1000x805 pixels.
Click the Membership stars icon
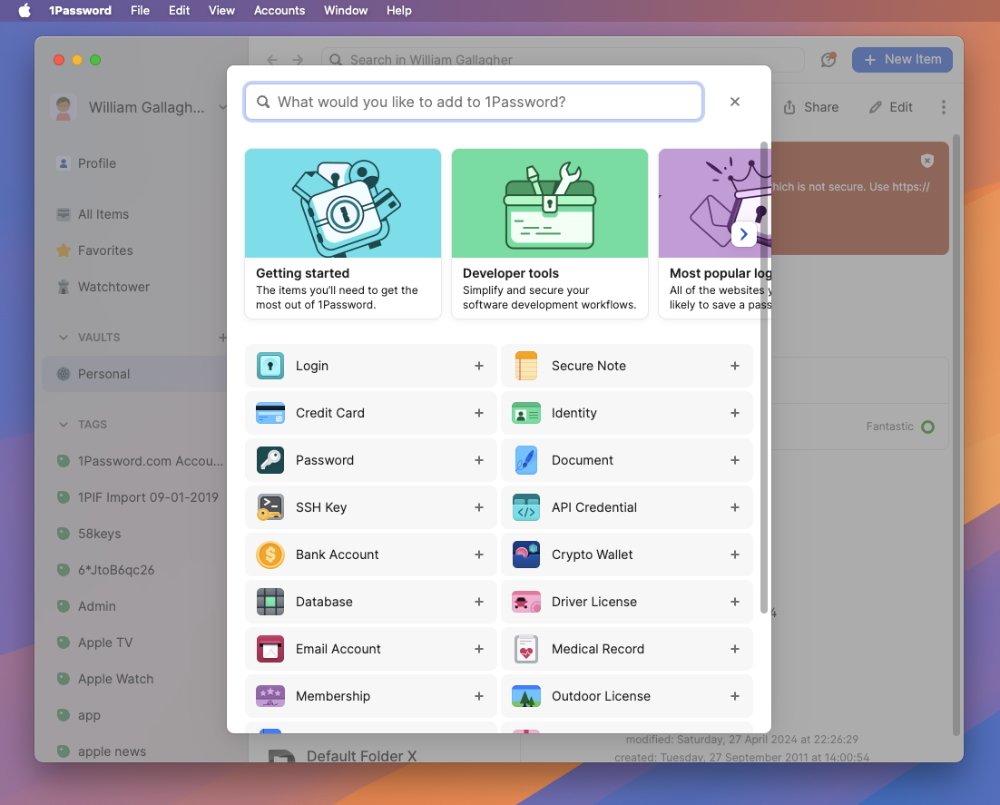(x=270, y=696)
